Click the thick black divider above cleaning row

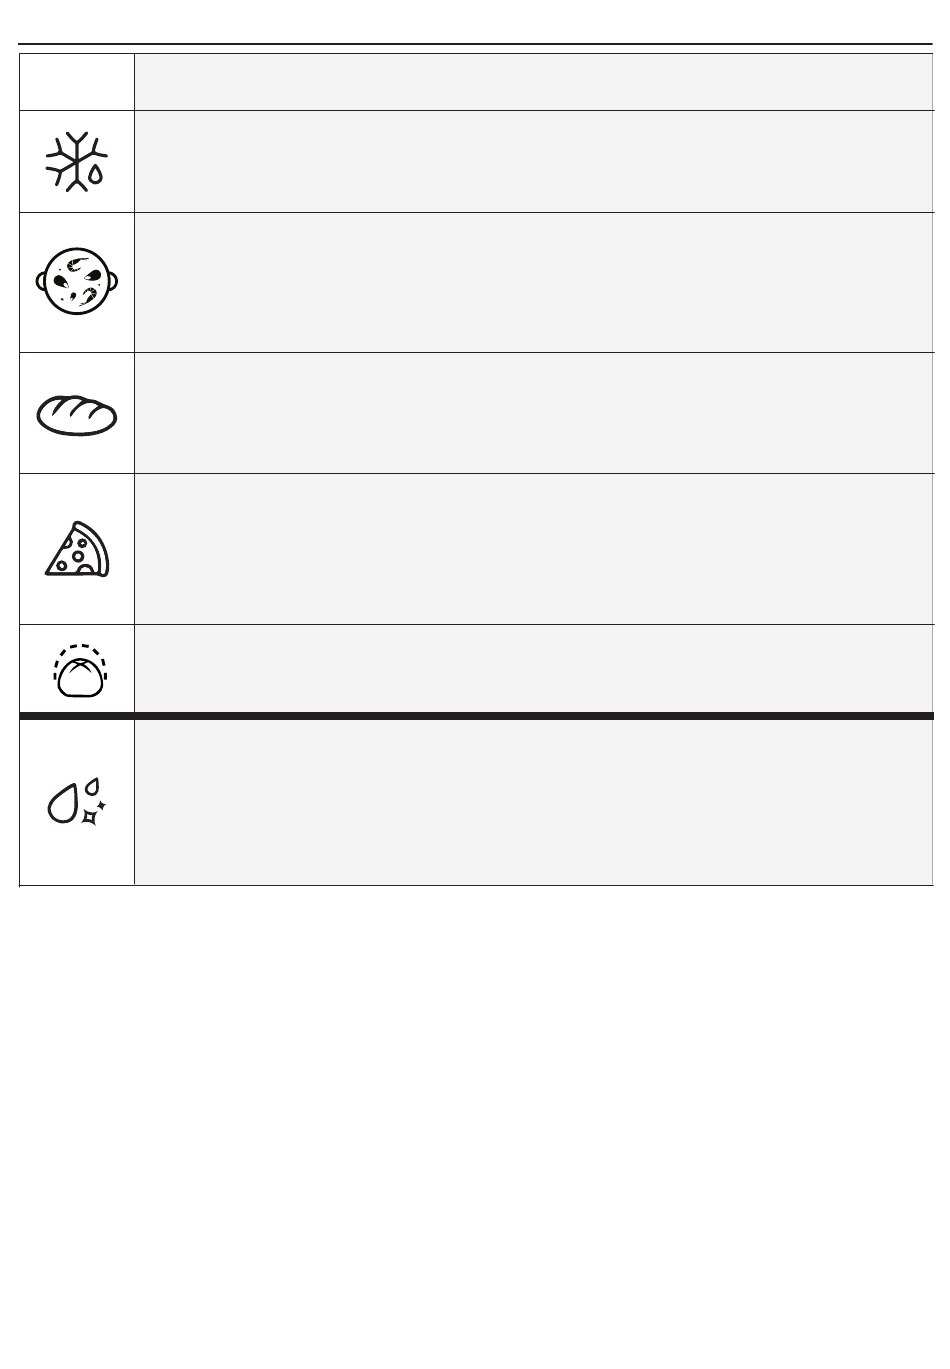tap(476, 716)
